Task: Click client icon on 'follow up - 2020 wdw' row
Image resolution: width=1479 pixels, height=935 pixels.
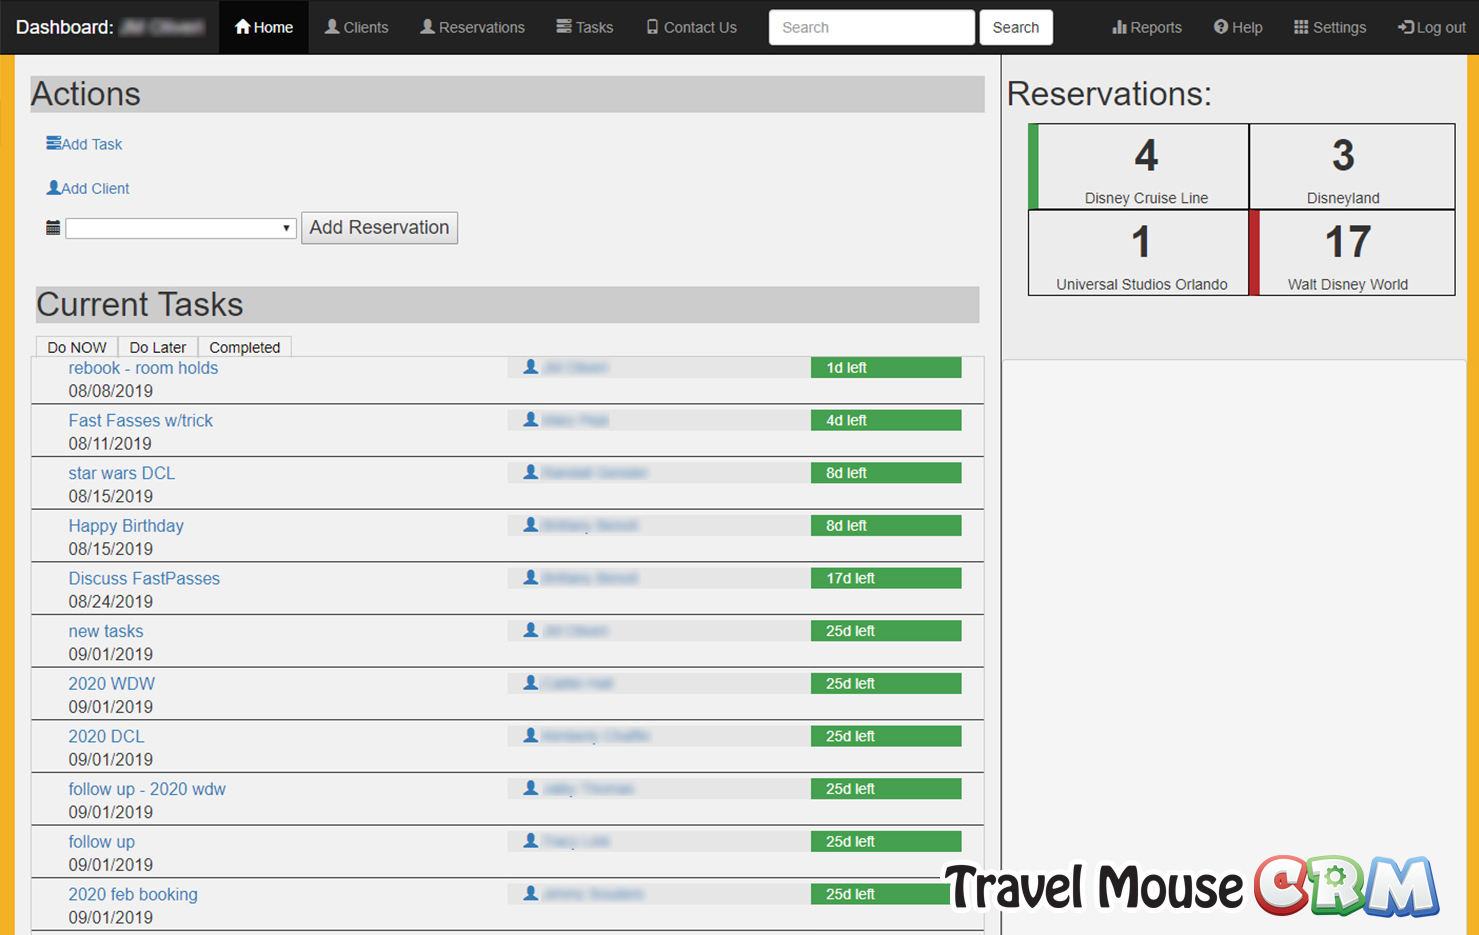Action: [531, 788]
